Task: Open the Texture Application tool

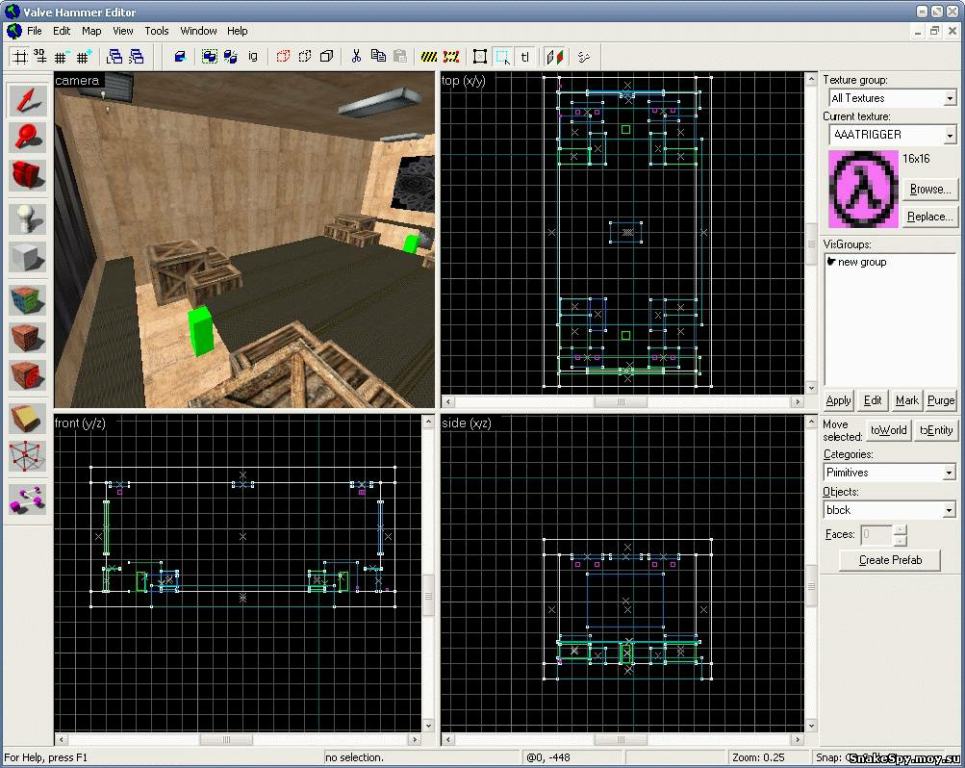Action: point(28,299)
